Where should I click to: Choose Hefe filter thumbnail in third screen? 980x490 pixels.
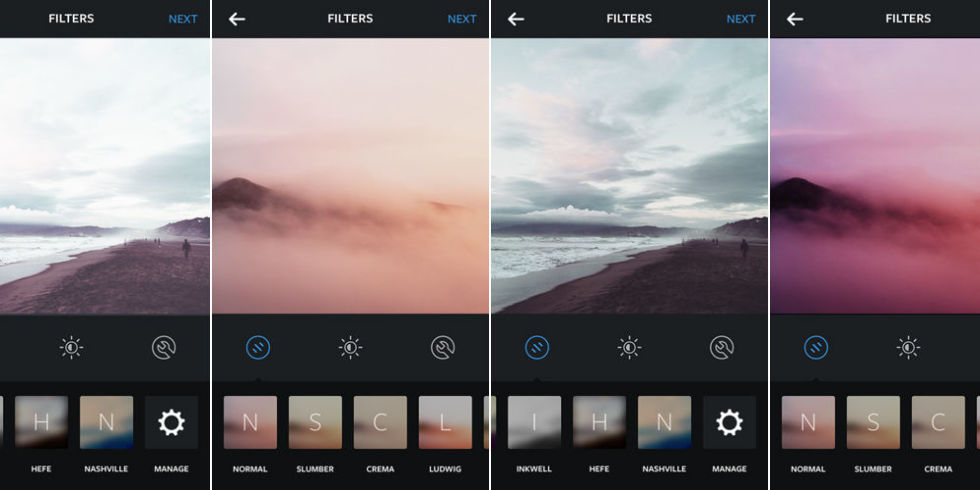[599, 422]
